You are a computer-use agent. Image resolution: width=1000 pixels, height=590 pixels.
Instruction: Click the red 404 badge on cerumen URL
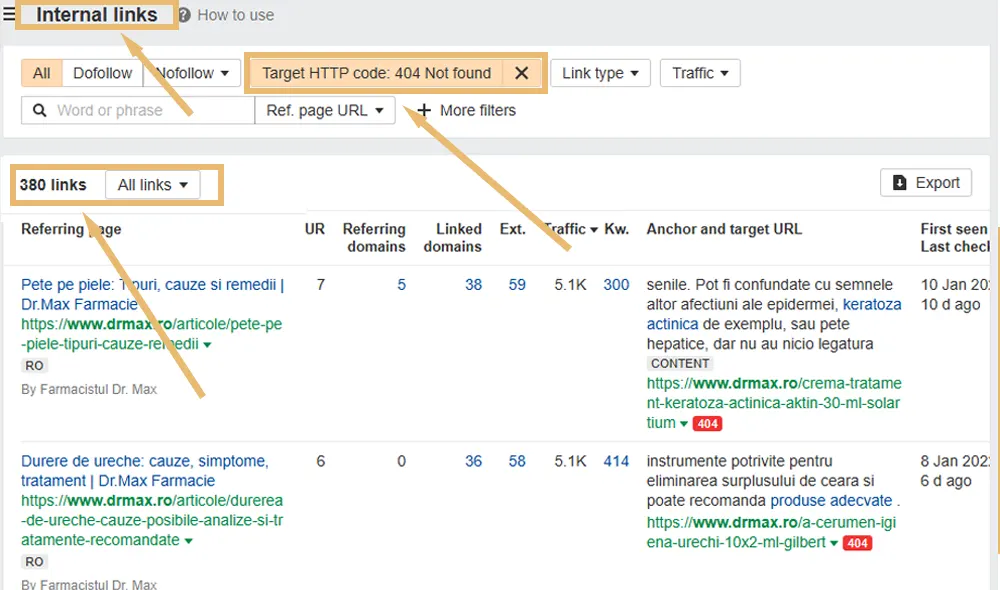[x=857, y=542]
